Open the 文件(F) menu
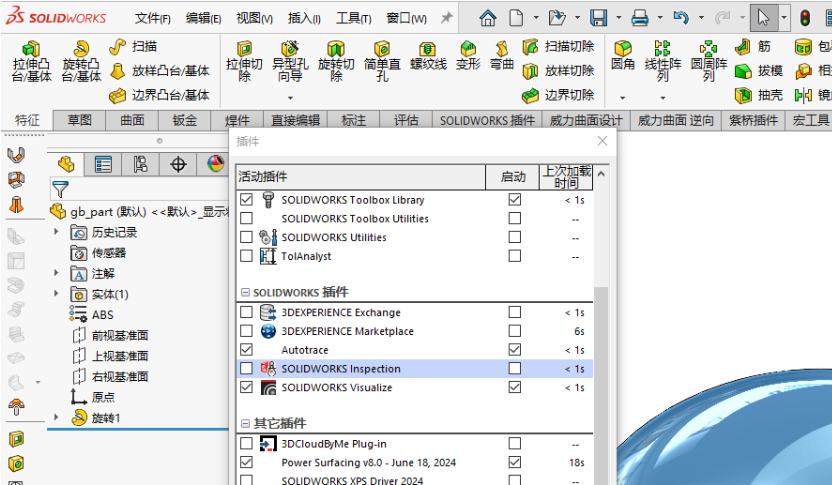Image resolution: width=832 pixels, height=485 pixels. [153, 19]
